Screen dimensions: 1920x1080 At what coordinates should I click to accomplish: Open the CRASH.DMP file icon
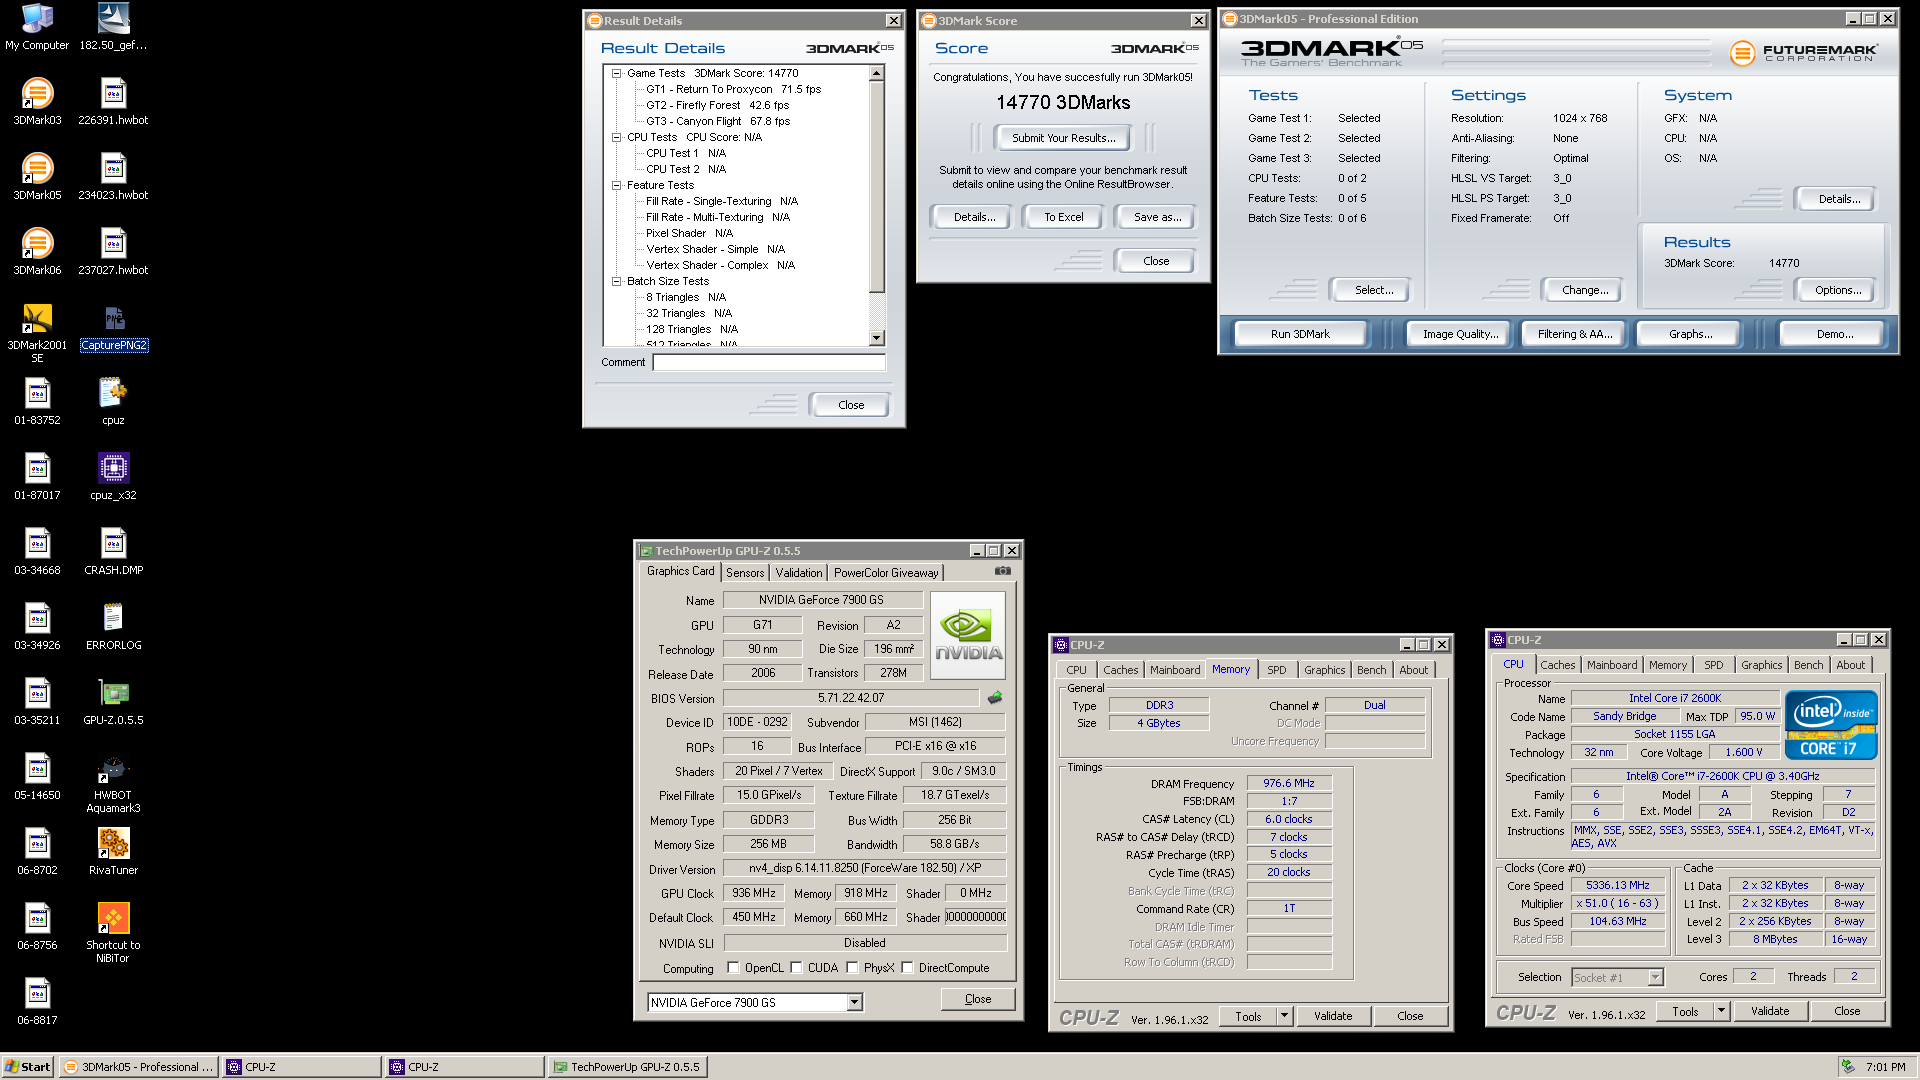pyautogui.click(x=113, y=552)
